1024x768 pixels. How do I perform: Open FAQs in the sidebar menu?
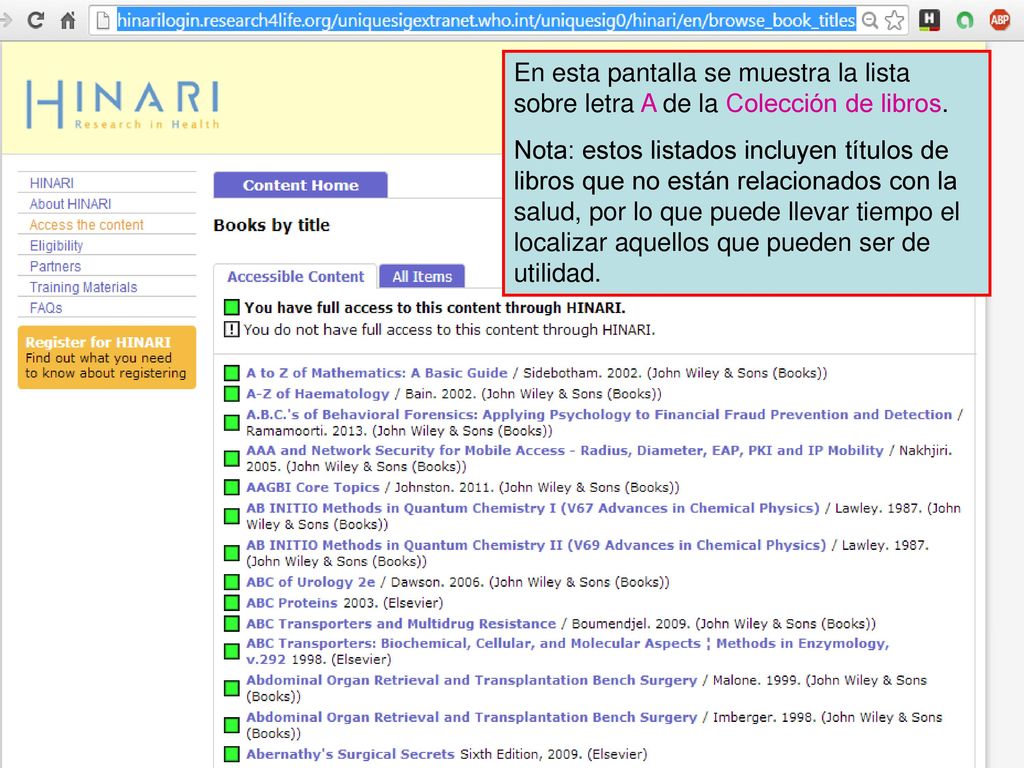(46, 308)
